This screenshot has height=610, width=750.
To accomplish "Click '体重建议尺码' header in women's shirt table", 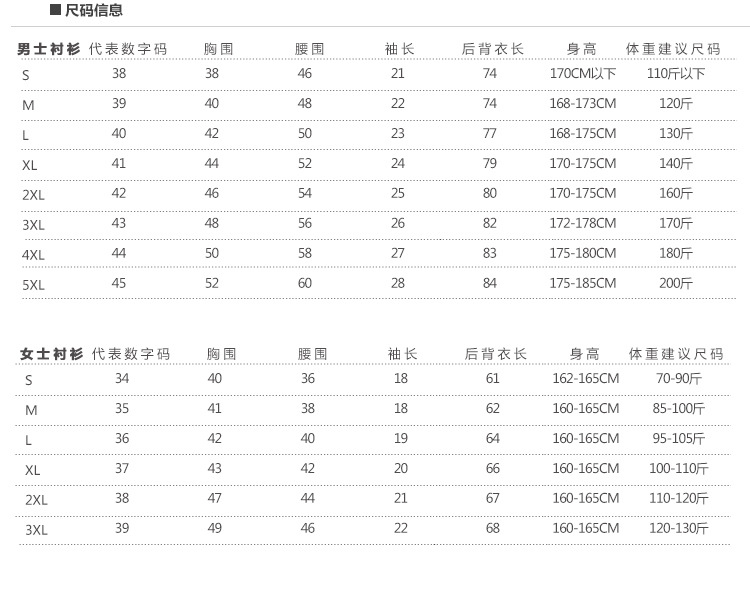I will click(676, 355).
